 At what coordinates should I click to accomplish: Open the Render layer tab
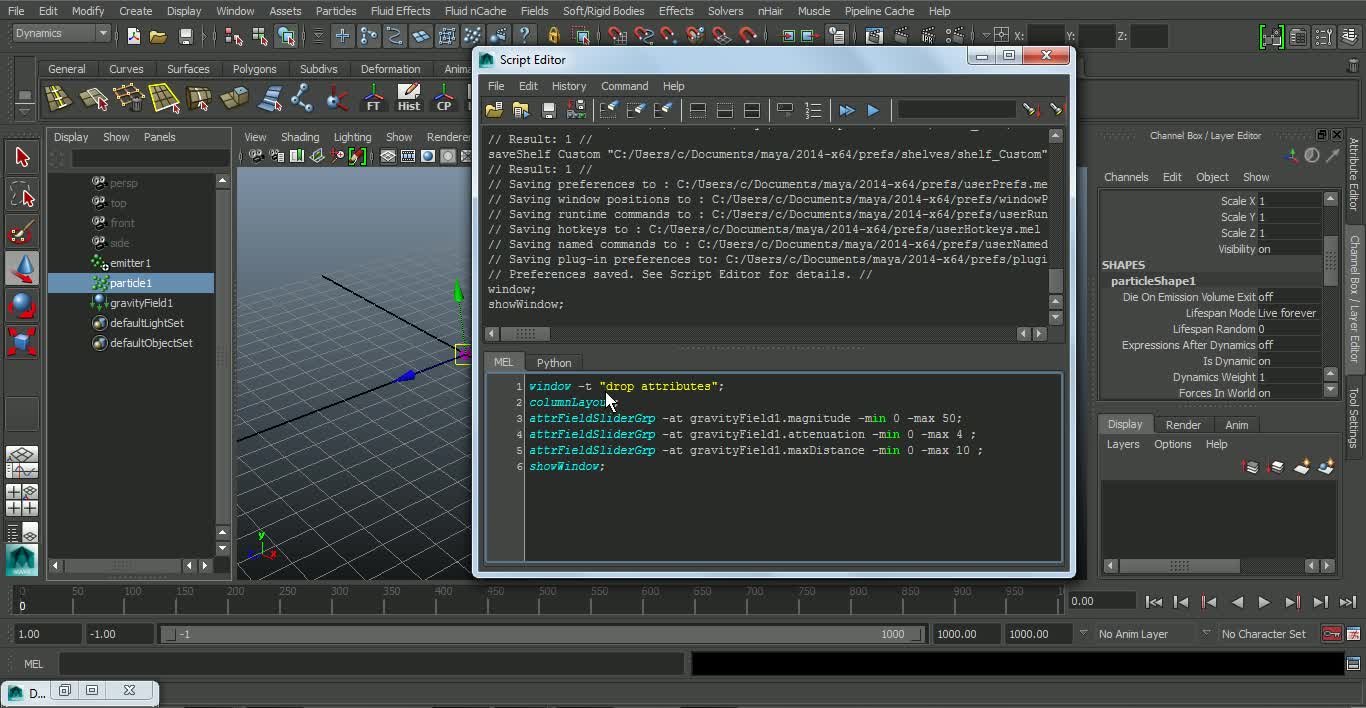1183,425
